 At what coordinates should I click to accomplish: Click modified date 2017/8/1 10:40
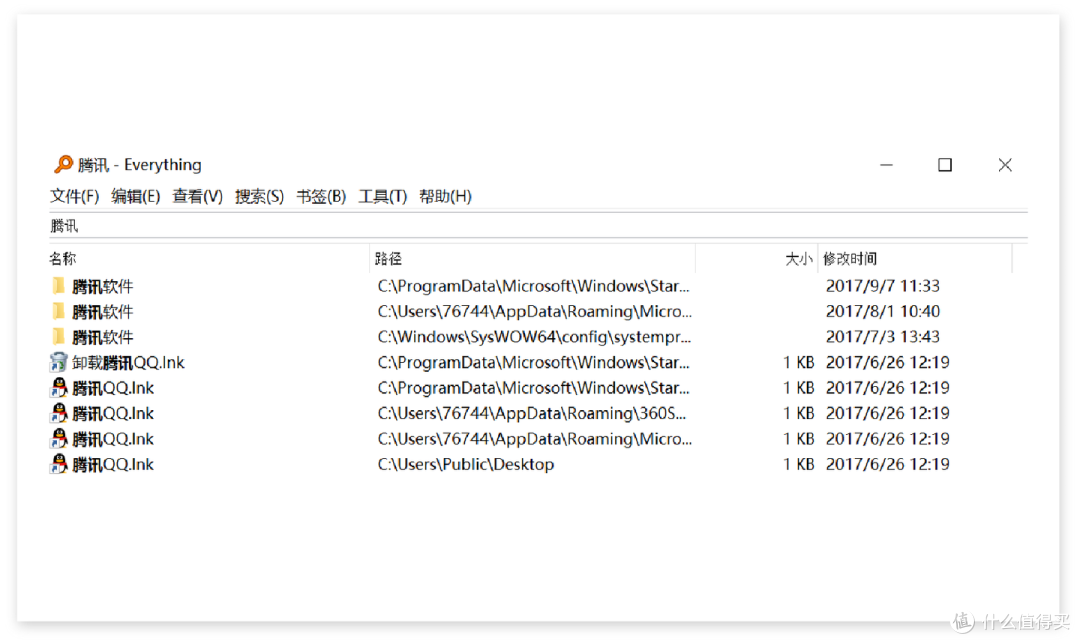pos(882,311)
